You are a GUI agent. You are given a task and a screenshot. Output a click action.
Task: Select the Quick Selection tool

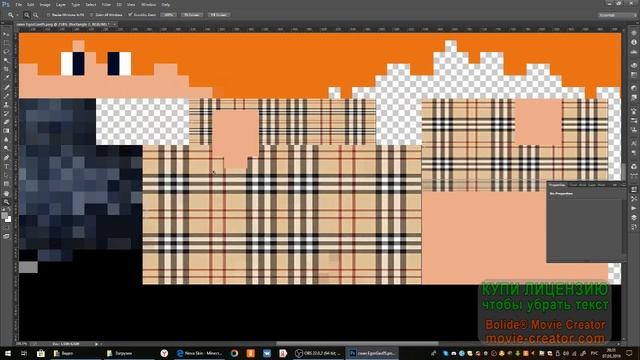point(6,60)
